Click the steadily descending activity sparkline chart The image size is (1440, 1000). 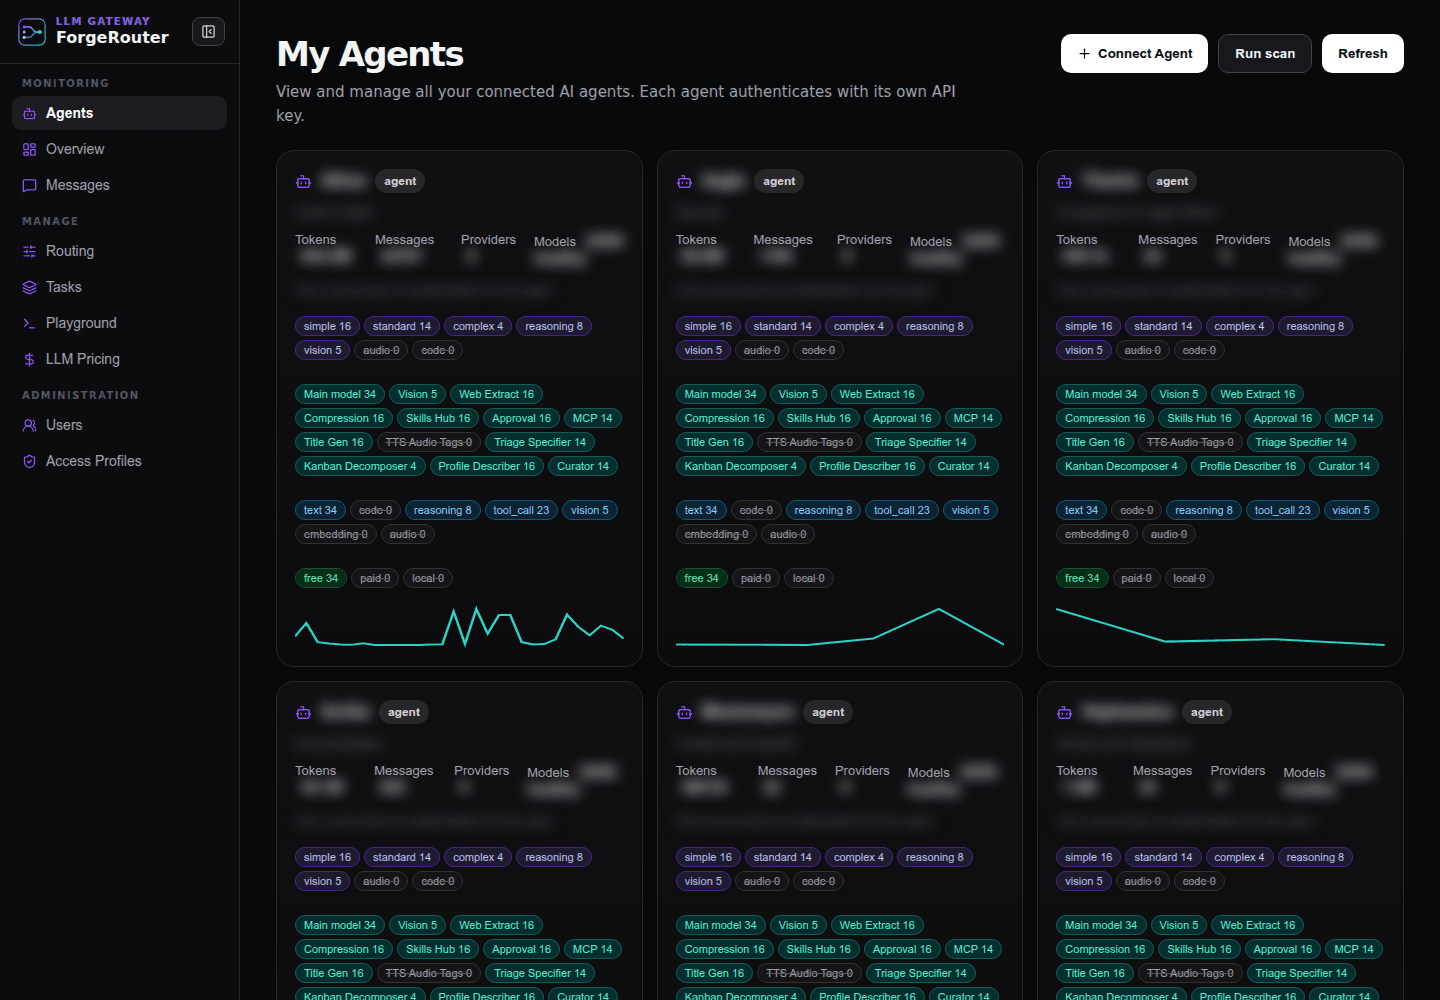coord(1220,627)
